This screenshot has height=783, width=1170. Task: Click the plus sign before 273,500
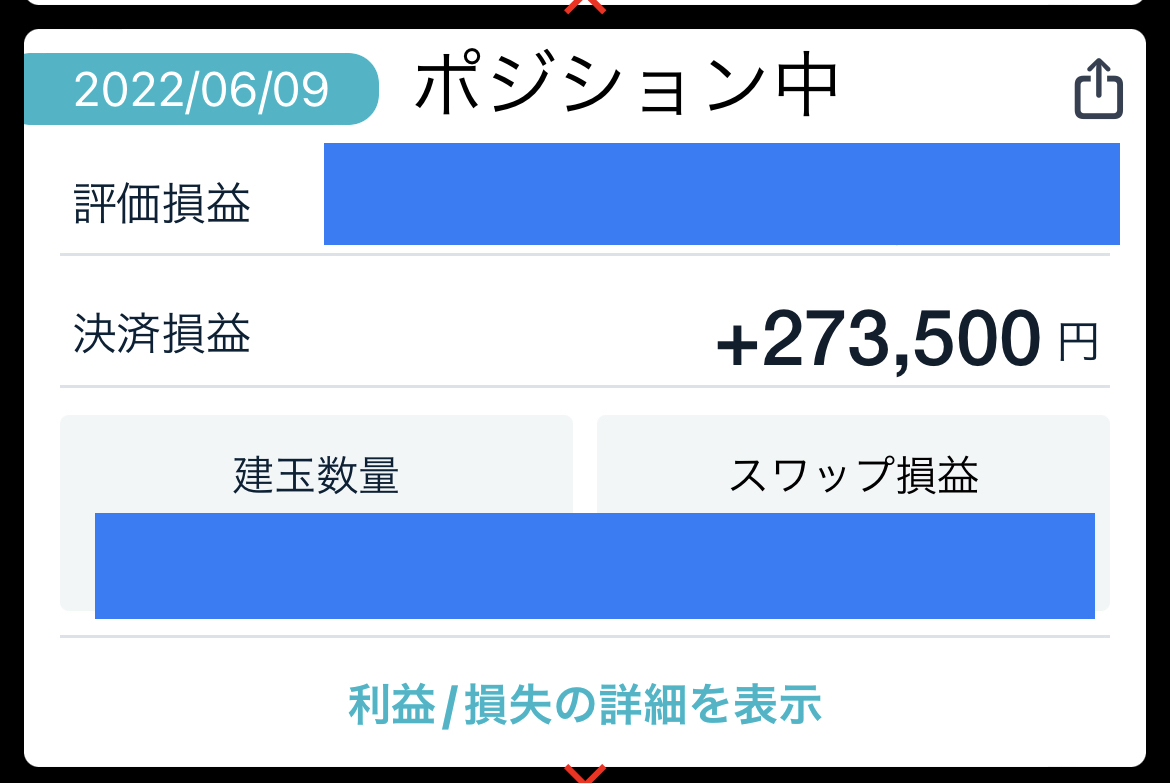[x=737, y=345]
